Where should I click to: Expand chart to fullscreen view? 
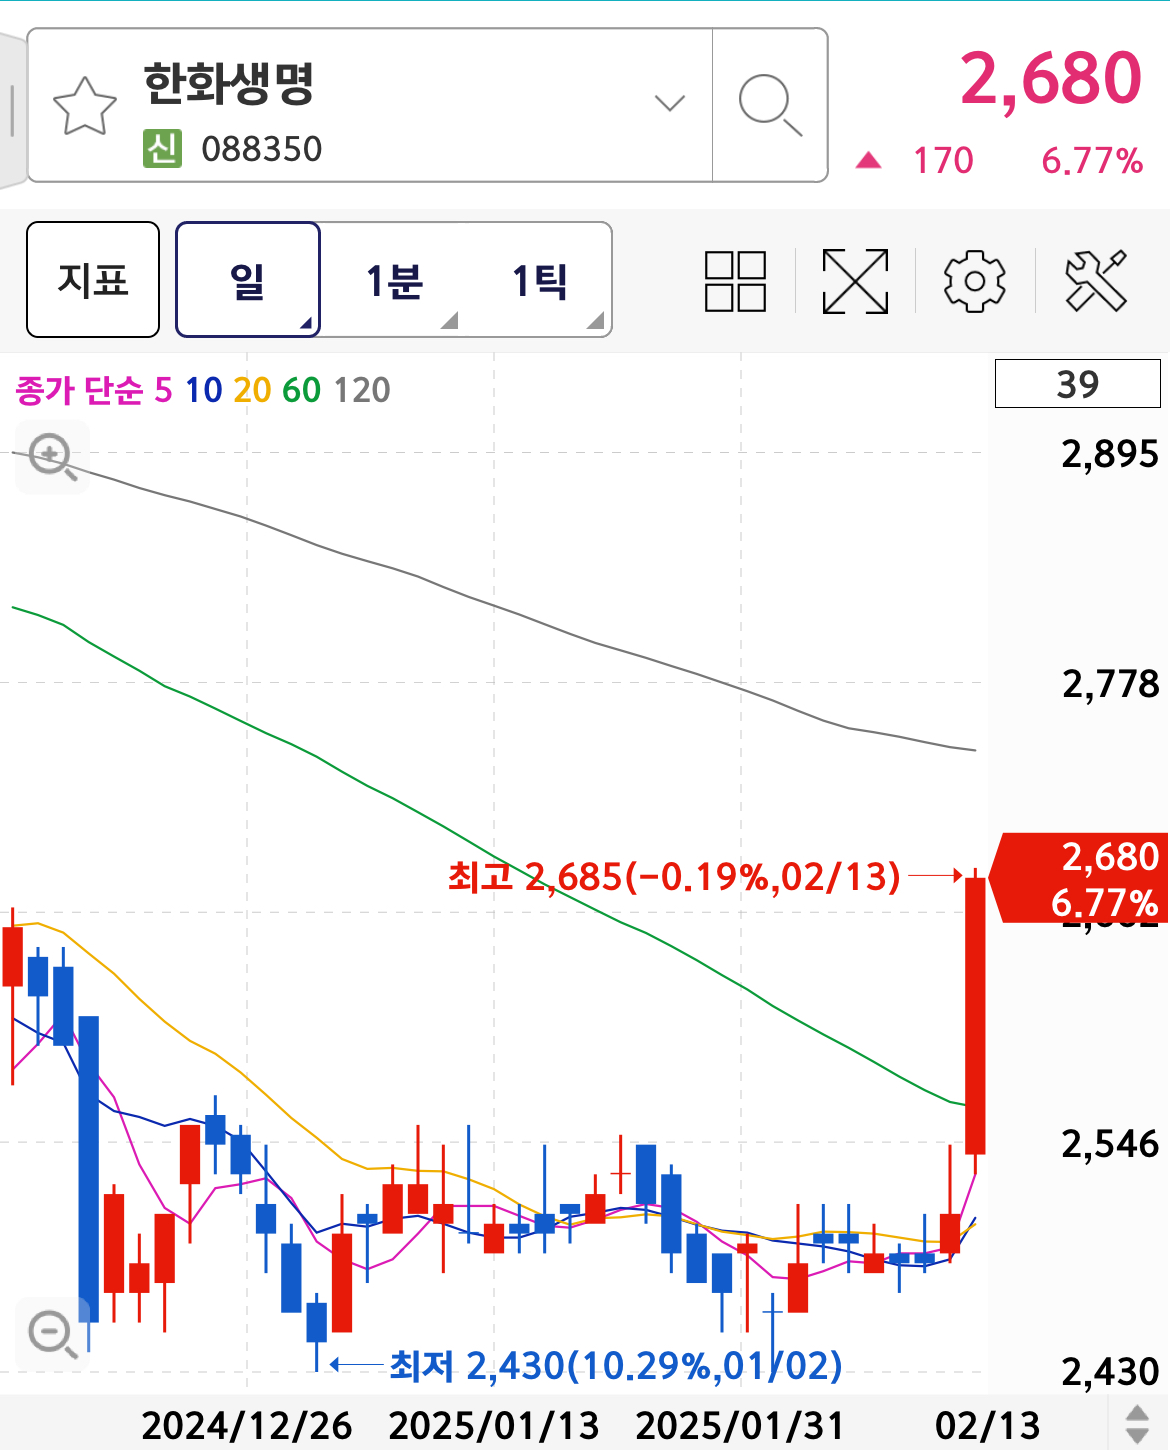pos(855,281)
